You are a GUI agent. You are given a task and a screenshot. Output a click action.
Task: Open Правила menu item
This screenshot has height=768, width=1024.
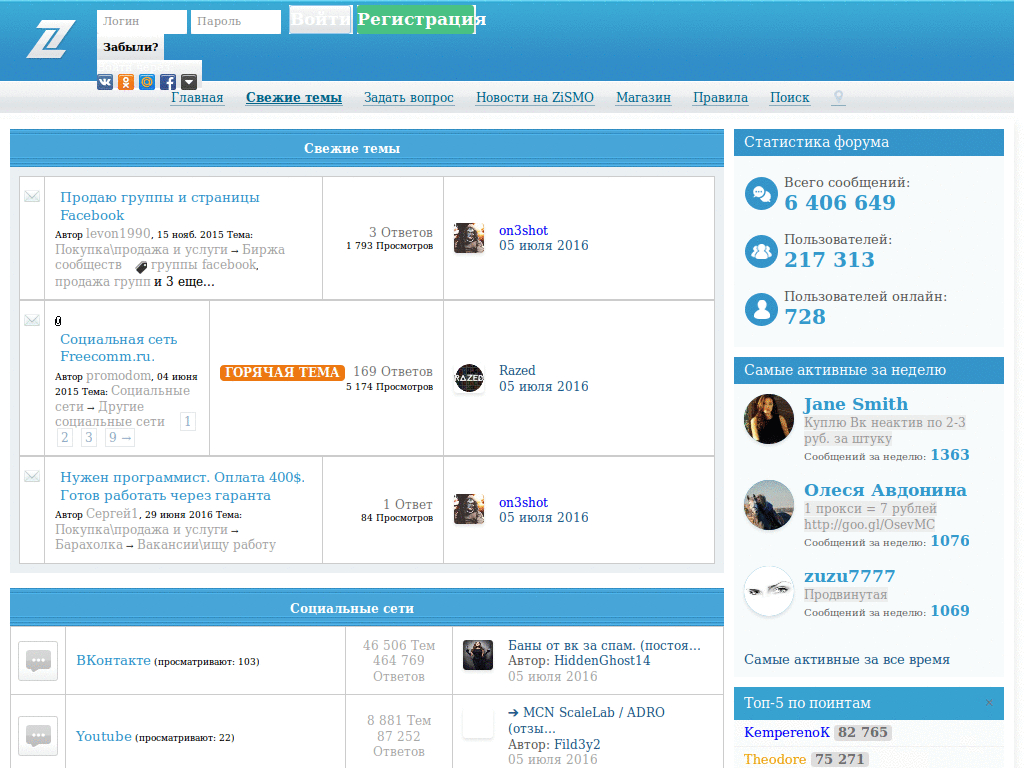tap(720, 98)
